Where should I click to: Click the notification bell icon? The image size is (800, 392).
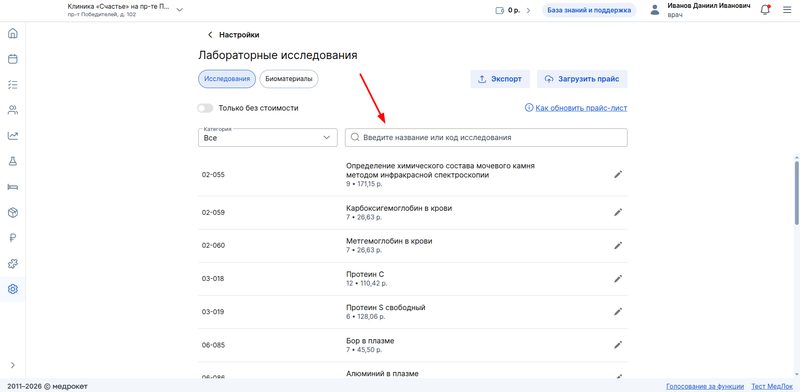765,10
